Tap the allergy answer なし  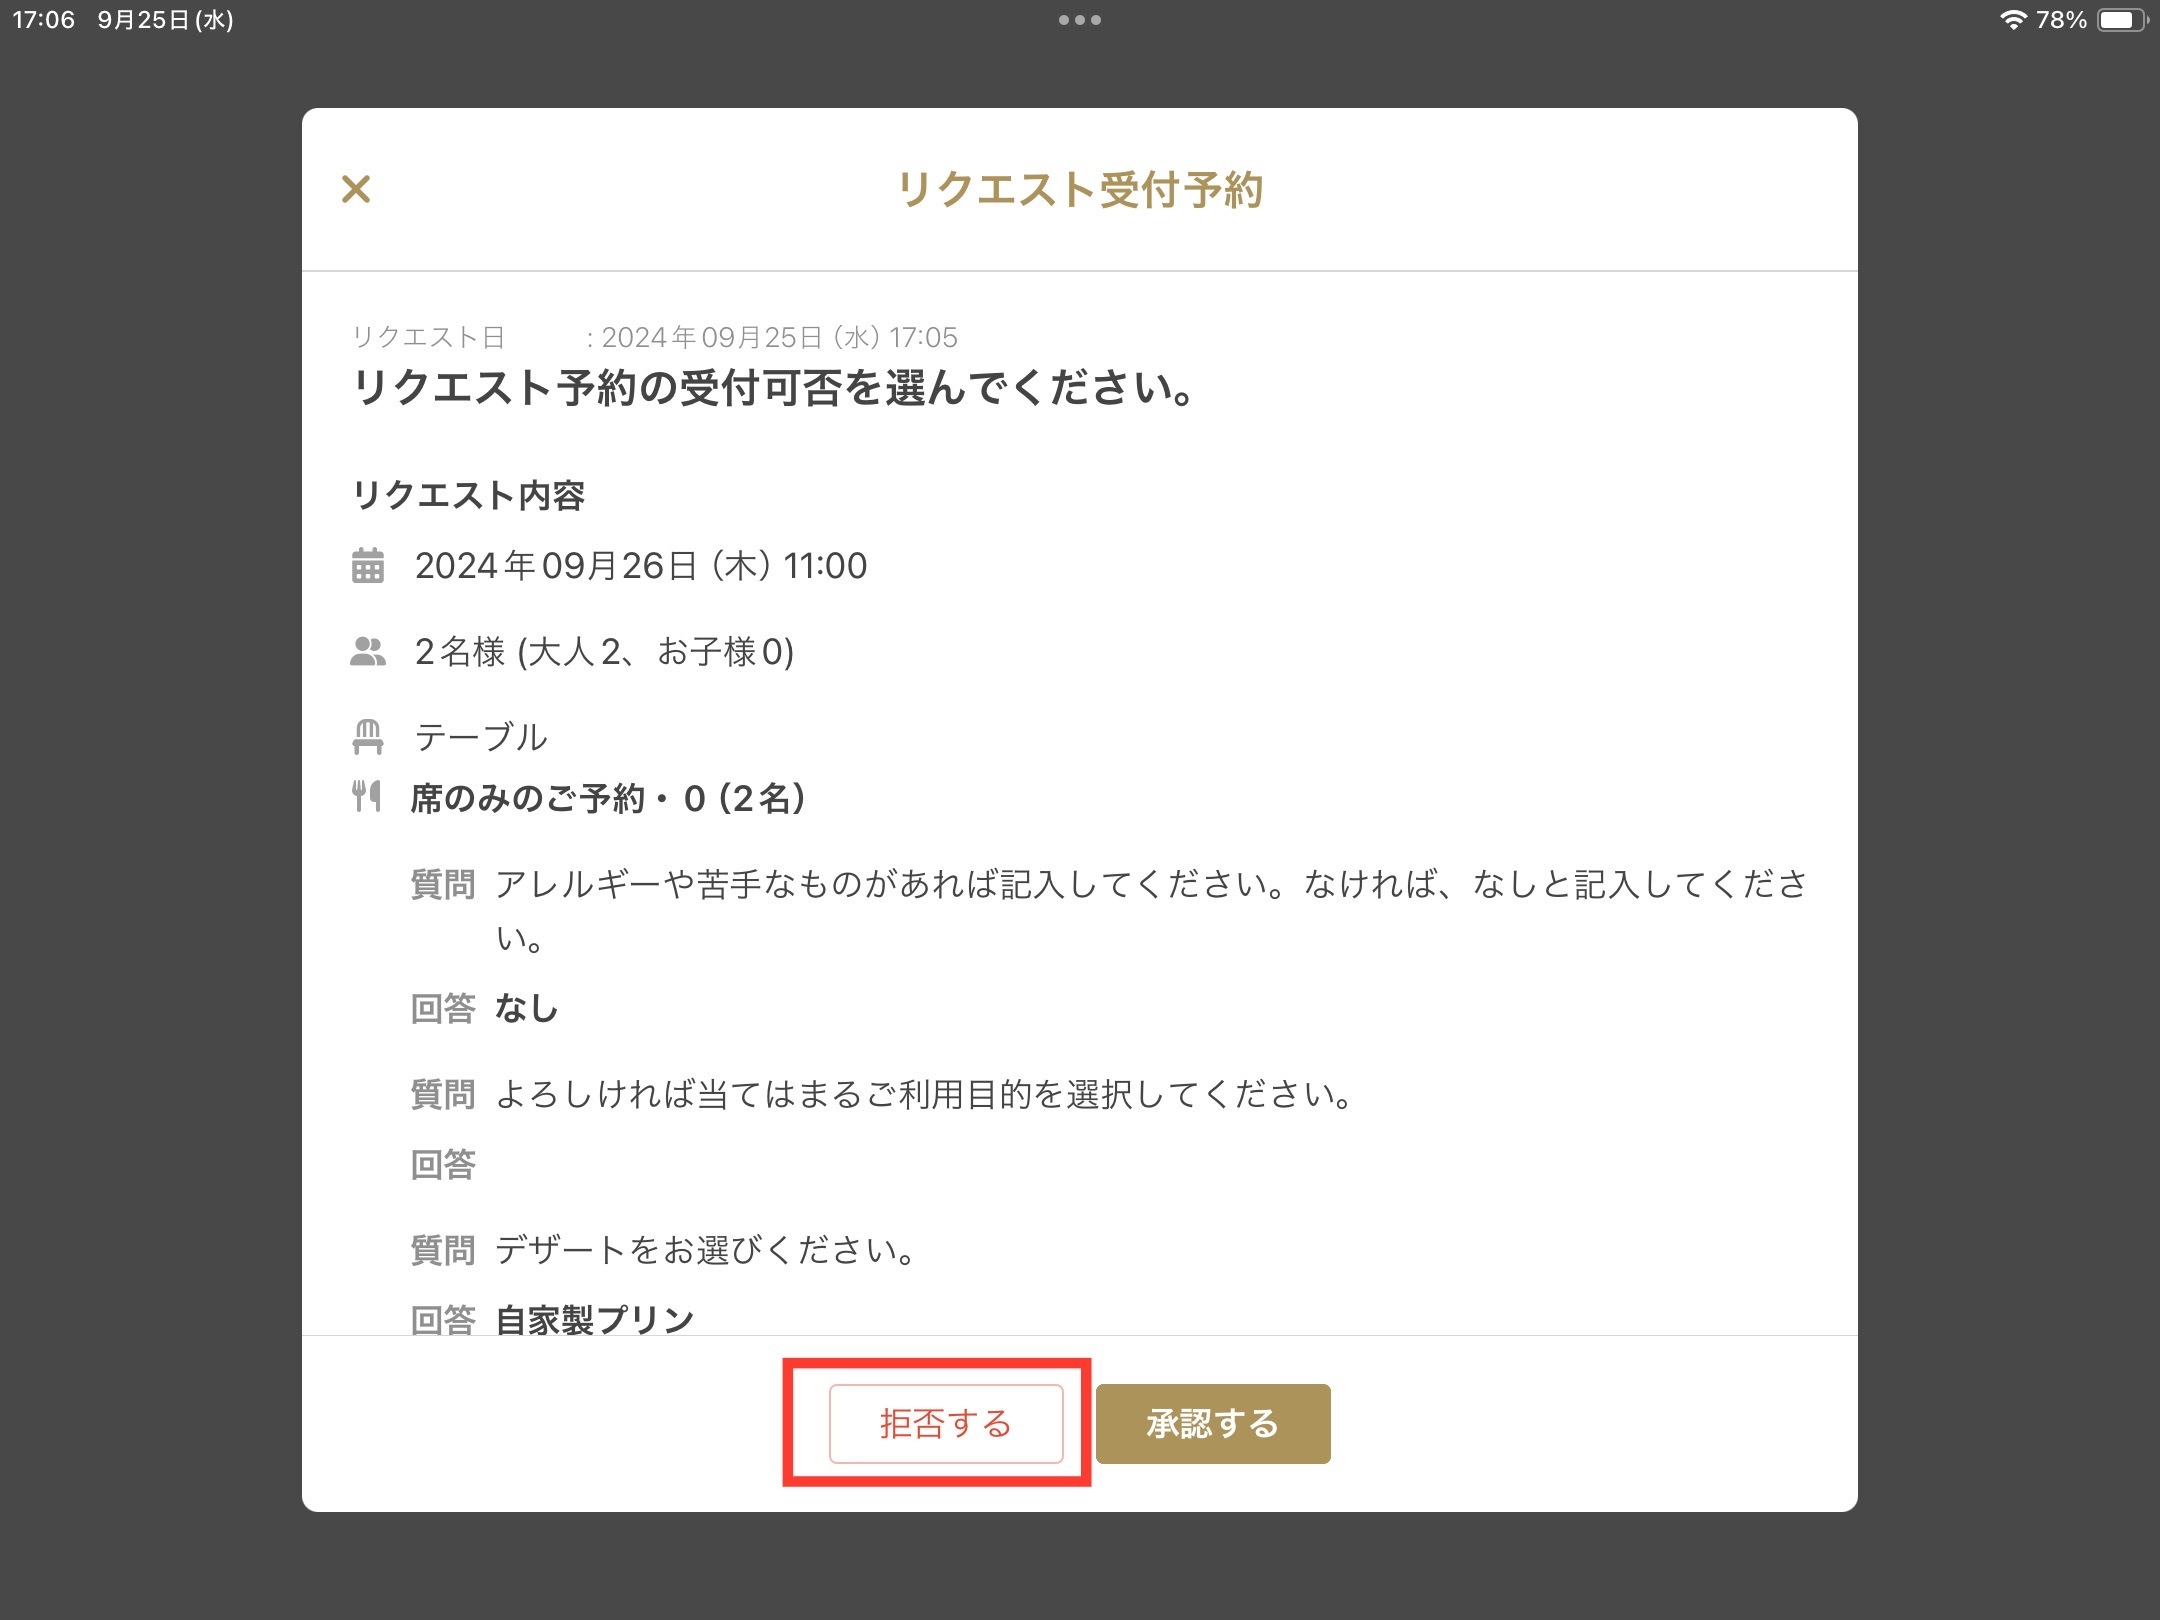pyautogui.click(x=527, y=1008)
